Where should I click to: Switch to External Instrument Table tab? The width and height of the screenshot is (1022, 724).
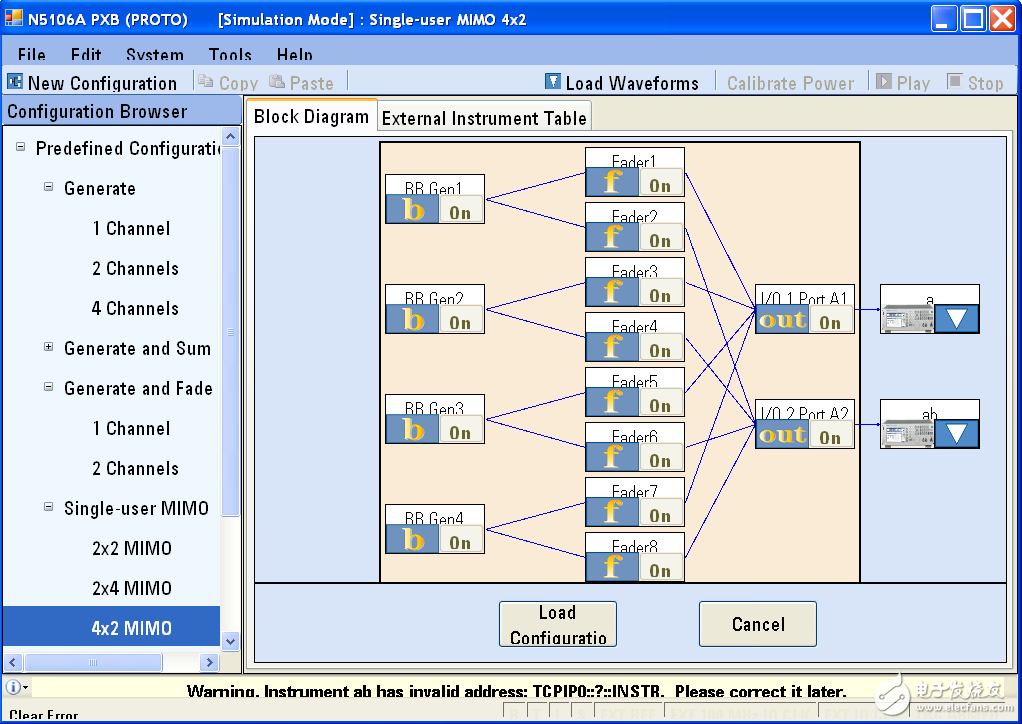click(484, 118)
